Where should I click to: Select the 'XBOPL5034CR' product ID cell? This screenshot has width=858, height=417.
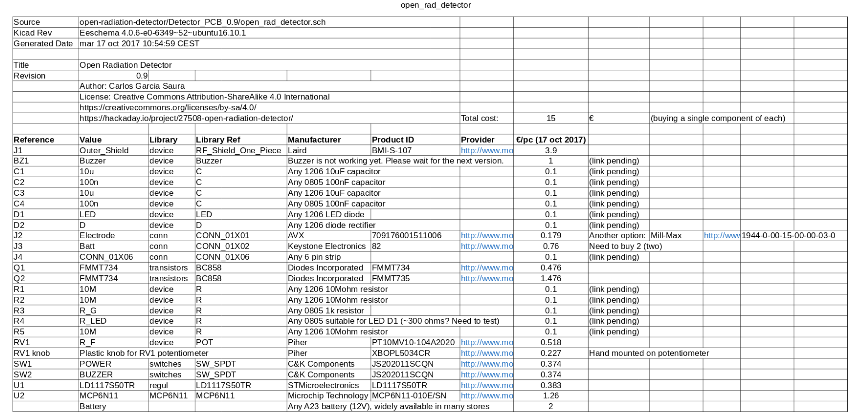pyautogui.click(x=415, y=353)
